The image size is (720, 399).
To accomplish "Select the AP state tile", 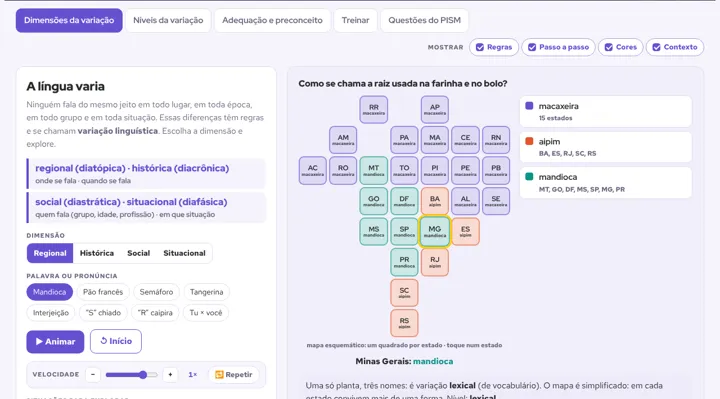I will (435, 109).
